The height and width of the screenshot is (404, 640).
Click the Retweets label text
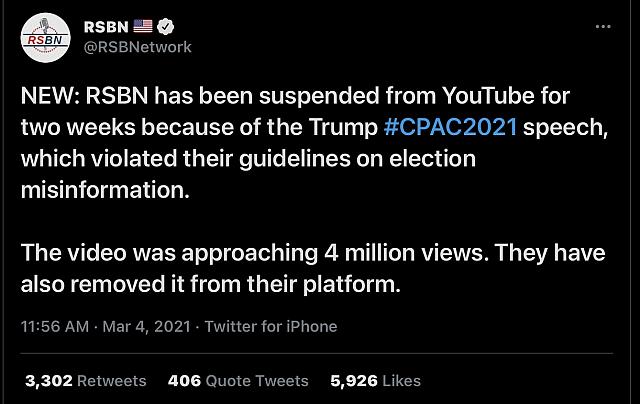pyautogui.click(x=111, y=381)
